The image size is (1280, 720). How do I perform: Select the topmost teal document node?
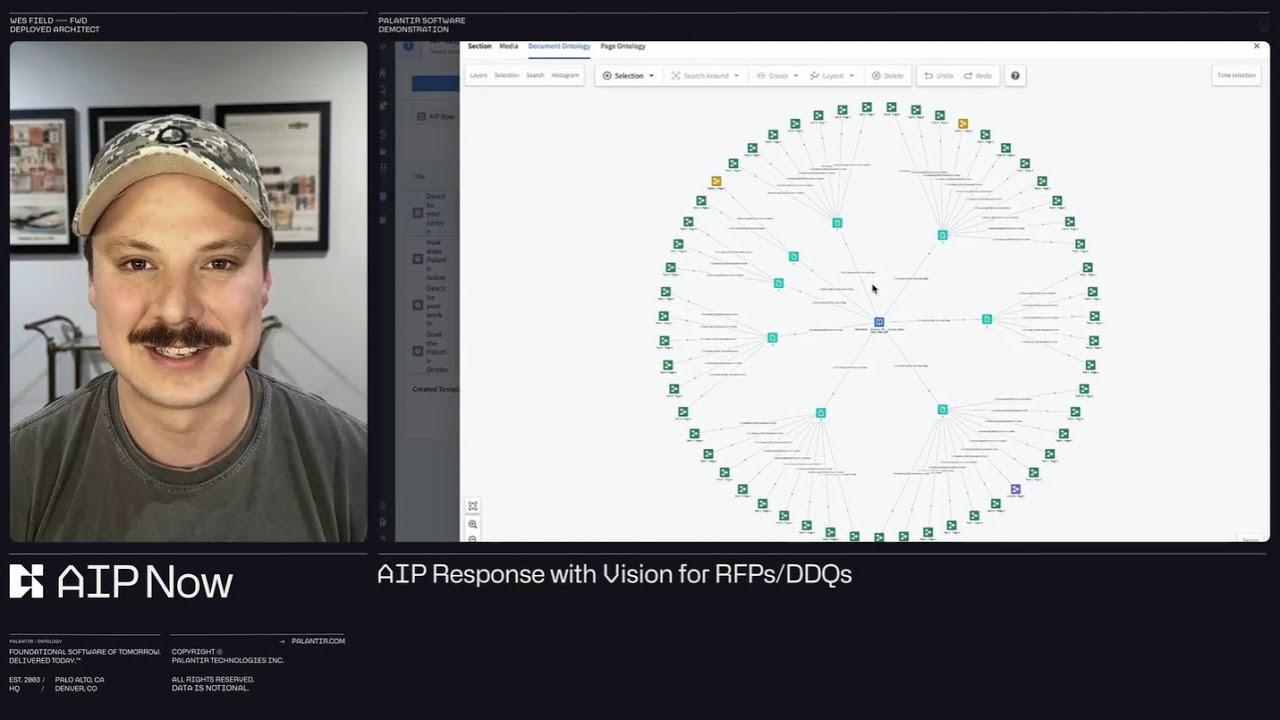point(837,223)
